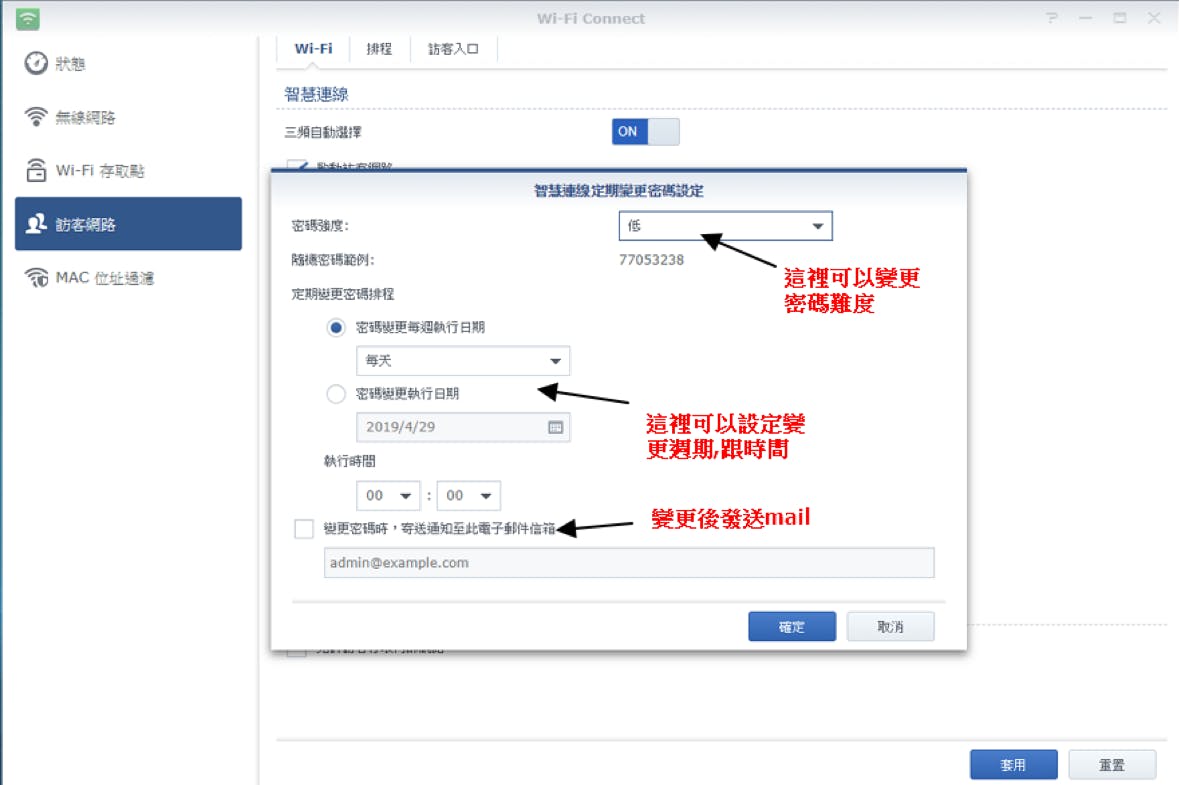
Task: Open the 每天 weekly day dropdown
Action: coord(463,361)
